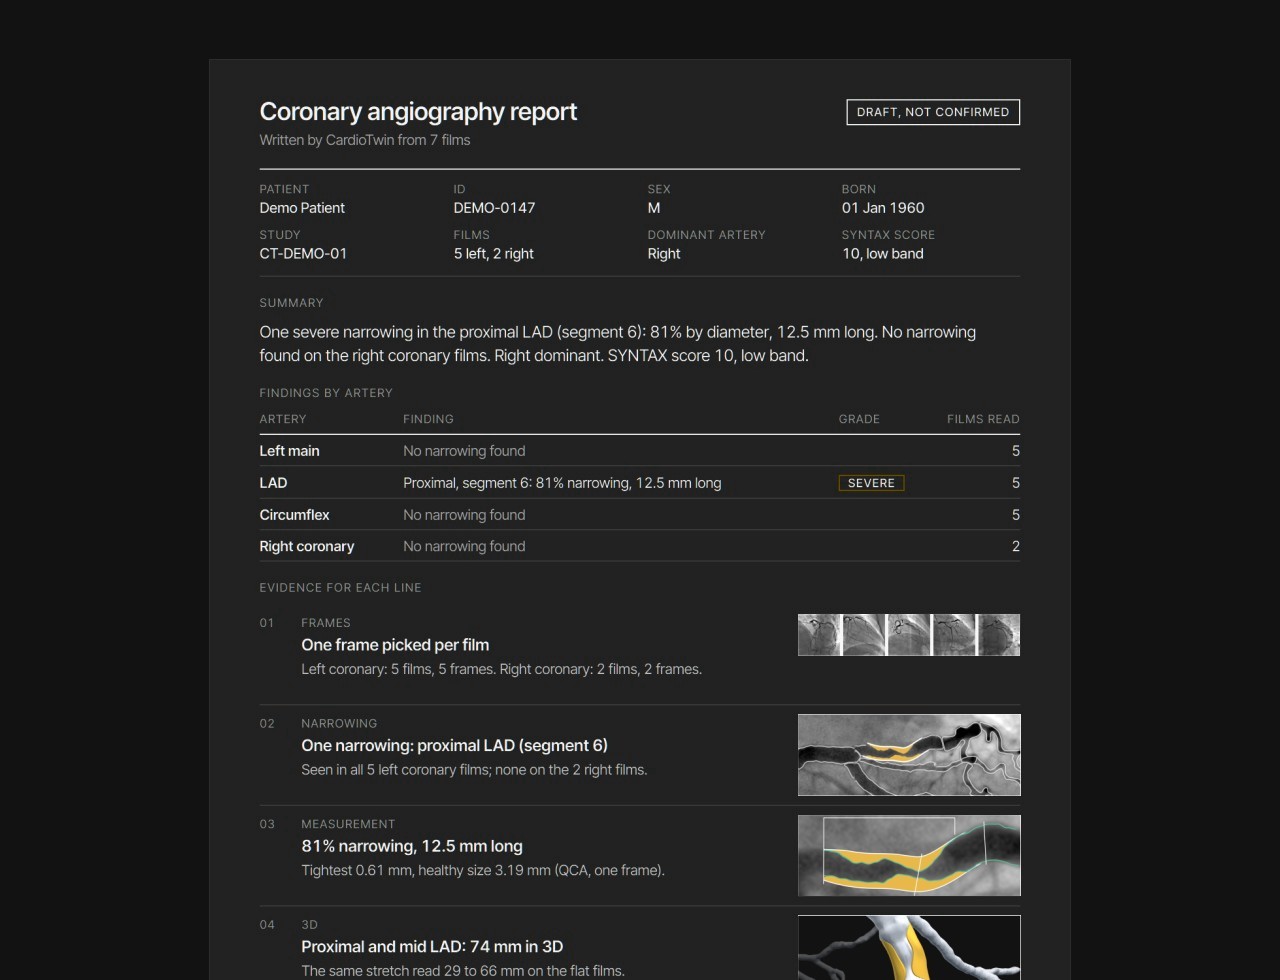
Task: Click the One frame picked per film heading
Action: click(x=395, y=645)
